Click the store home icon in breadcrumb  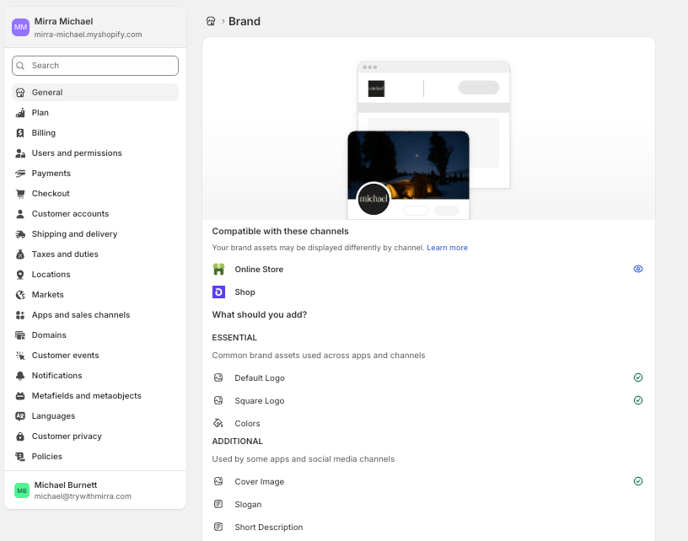click(x=211, y=21)
